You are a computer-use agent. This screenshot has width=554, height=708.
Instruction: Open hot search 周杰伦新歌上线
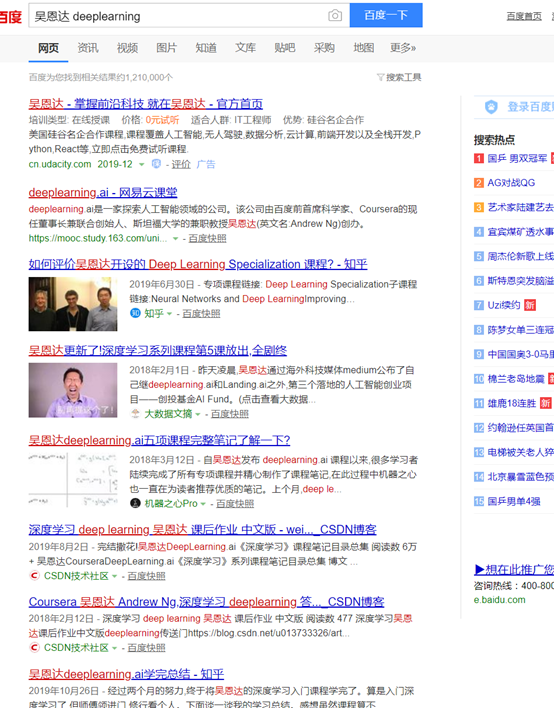coord(521,256)
